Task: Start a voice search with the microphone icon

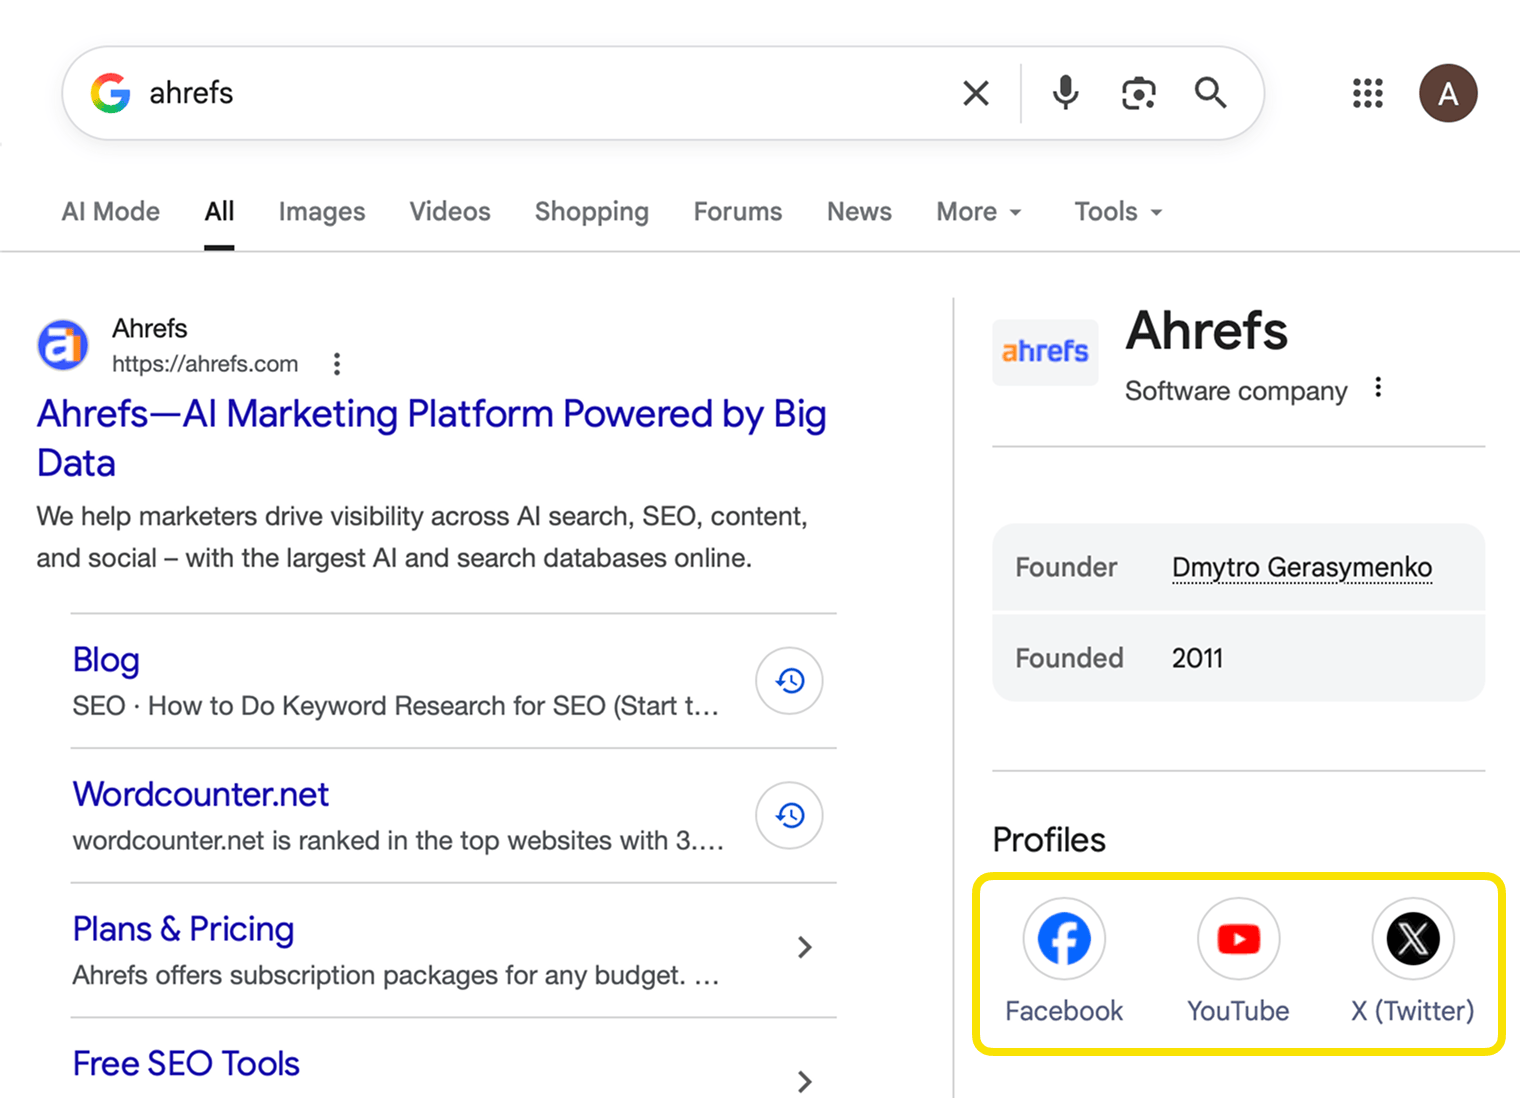Action: (1065, 92)
